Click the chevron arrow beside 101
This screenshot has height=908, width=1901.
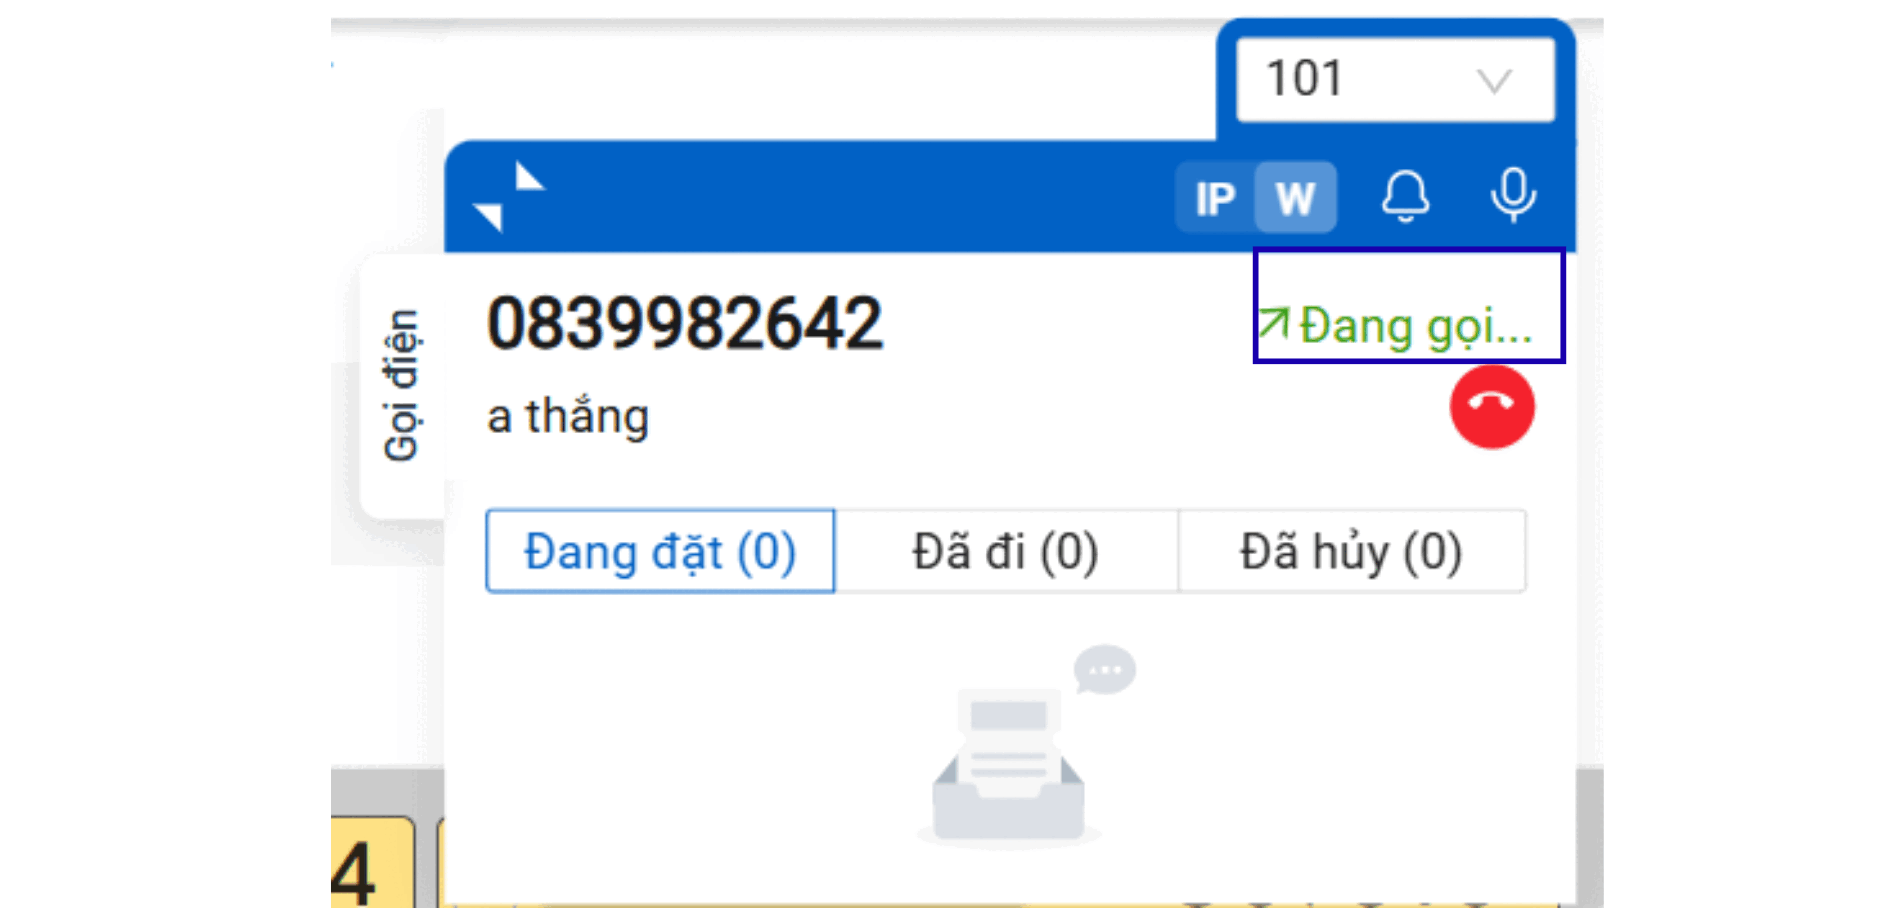(1494, 81)
